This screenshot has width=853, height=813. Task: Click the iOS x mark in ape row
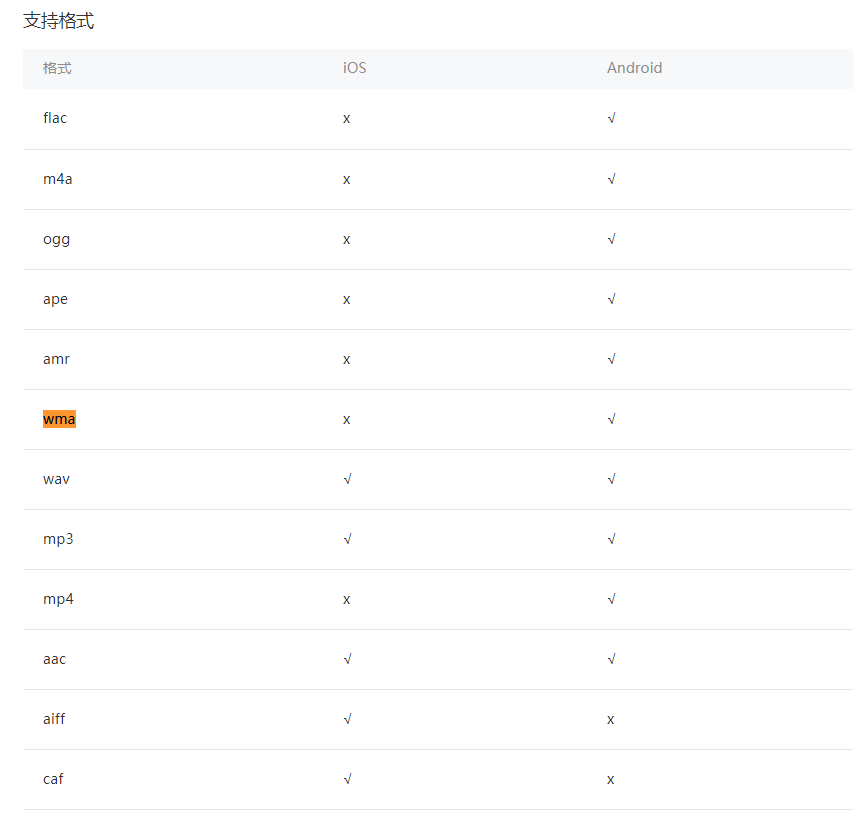coord(347,300)
